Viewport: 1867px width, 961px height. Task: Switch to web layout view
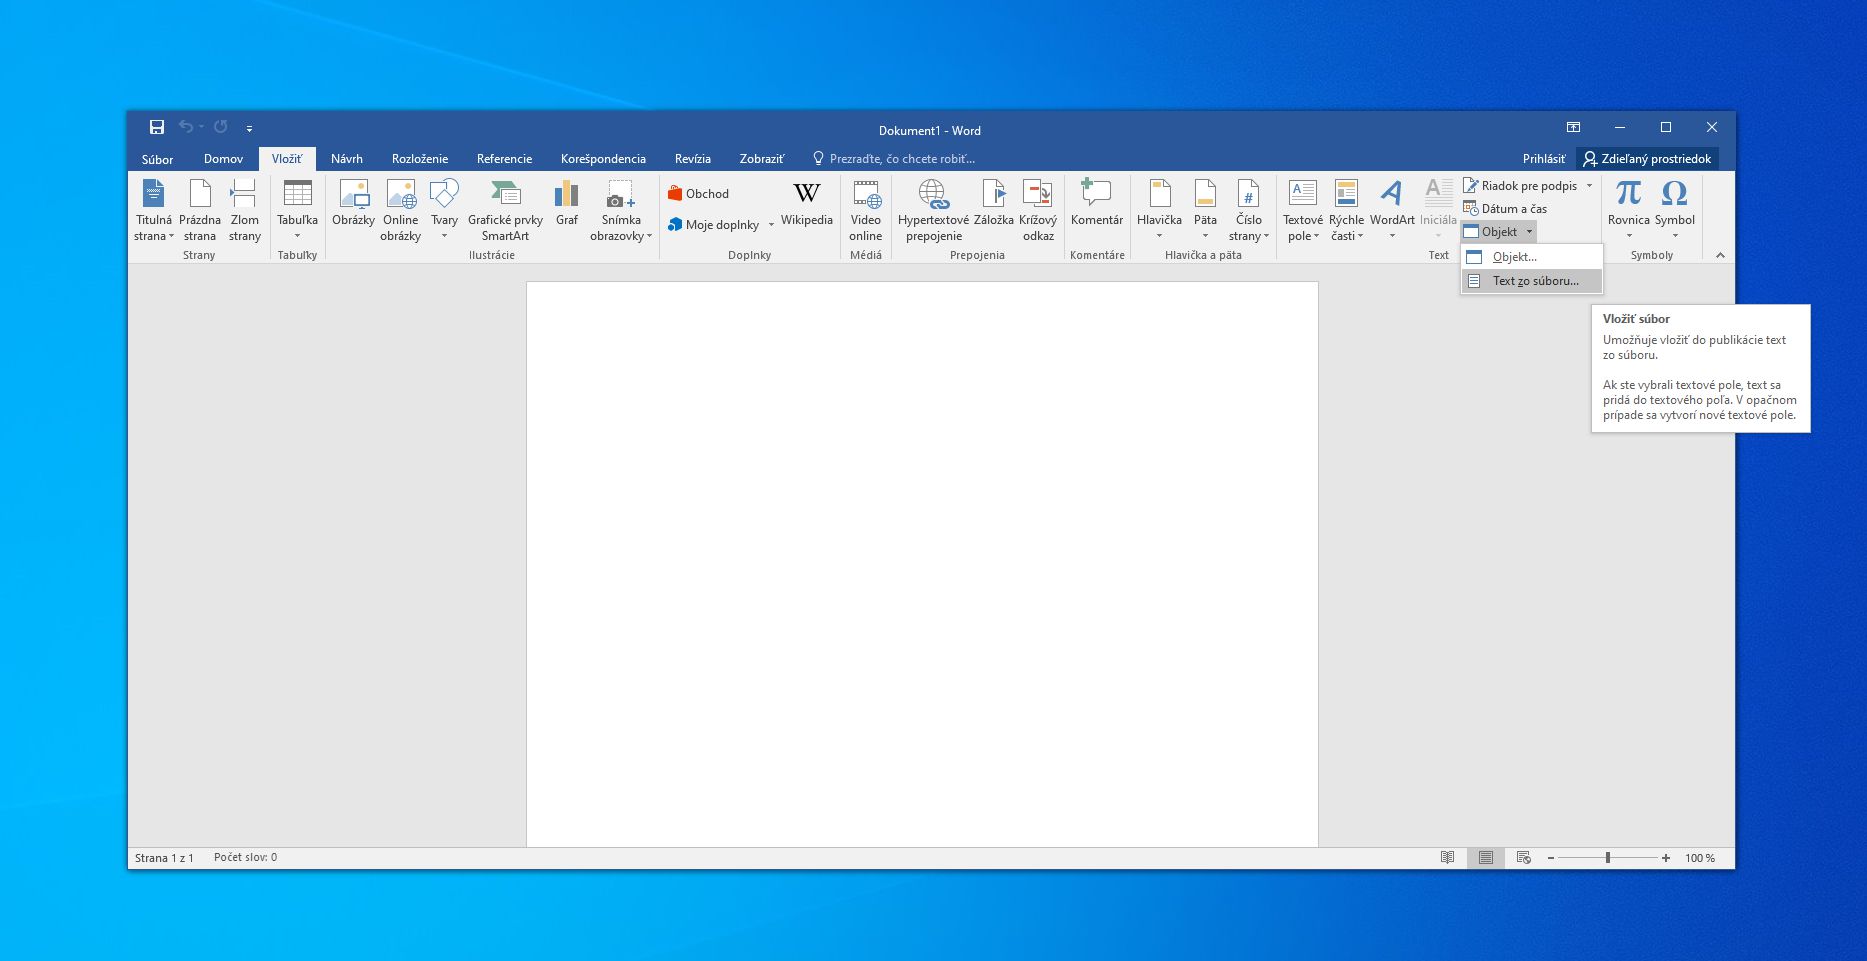[x=1523, y=858]
